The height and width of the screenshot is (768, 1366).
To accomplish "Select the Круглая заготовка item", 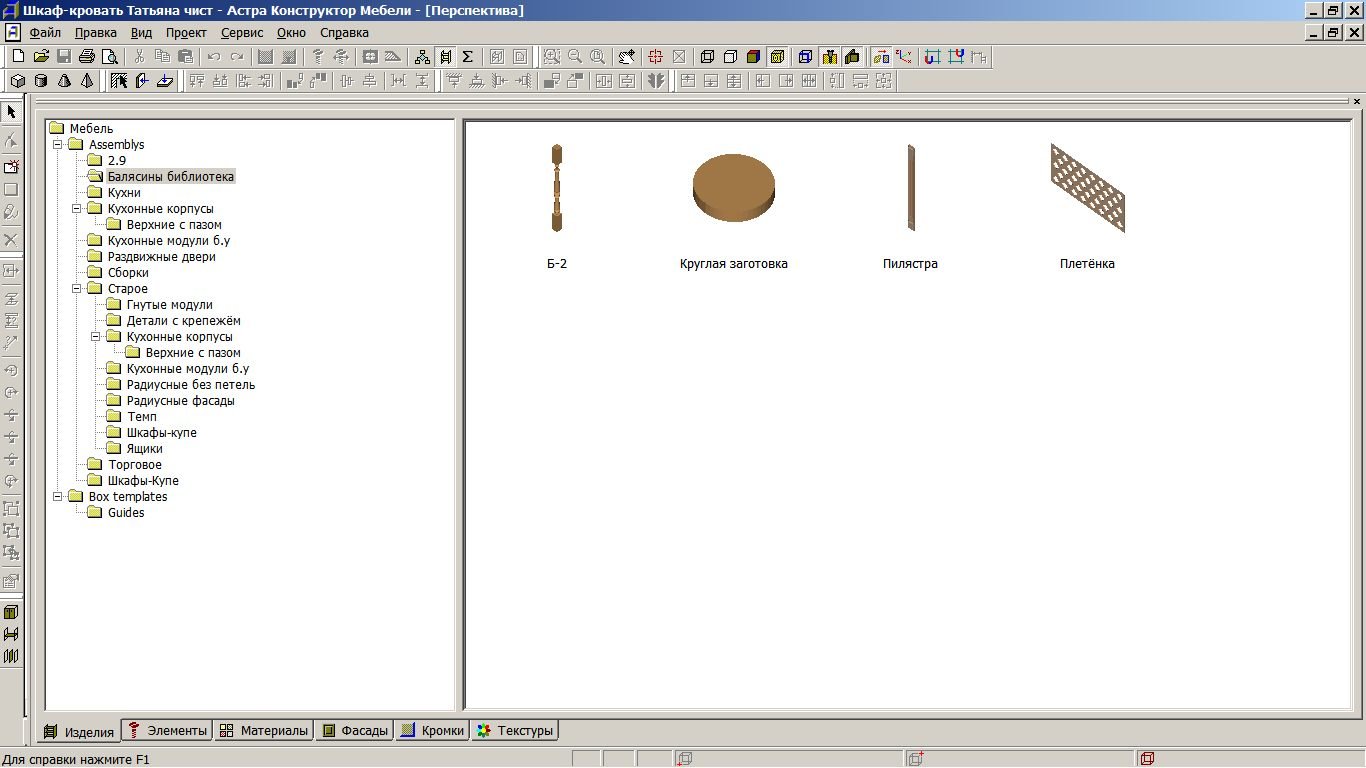I will point(733,188).
